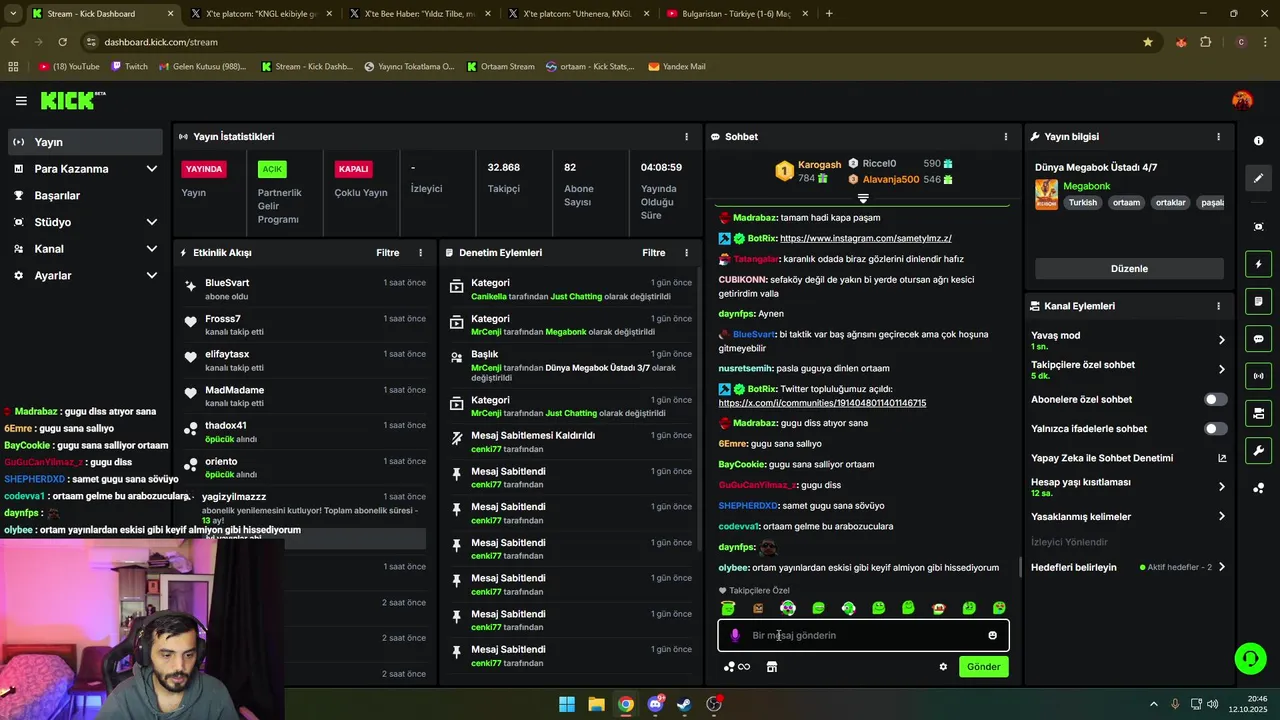This screenshot has width=1280, height=720.
Task: Open Yavaş mod settings chevron
Action: point(1221,340)
